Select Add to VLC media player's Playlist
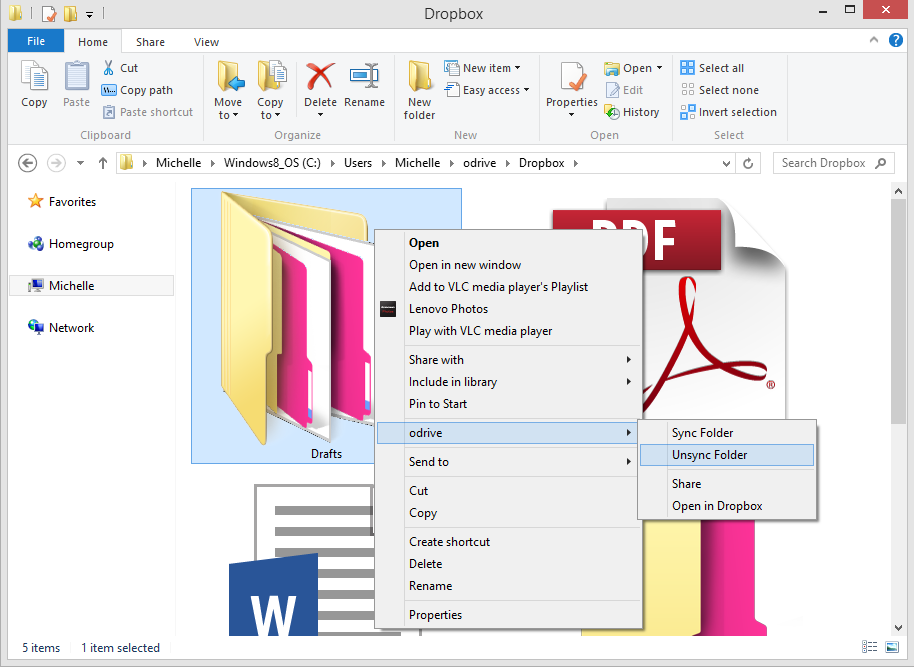This screenshot has width=914, height=667. [508, 287]
